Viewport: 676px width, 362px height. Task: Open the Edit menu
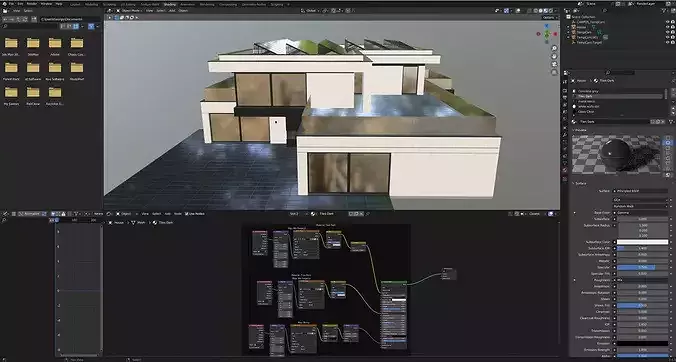tap(20, 4)
